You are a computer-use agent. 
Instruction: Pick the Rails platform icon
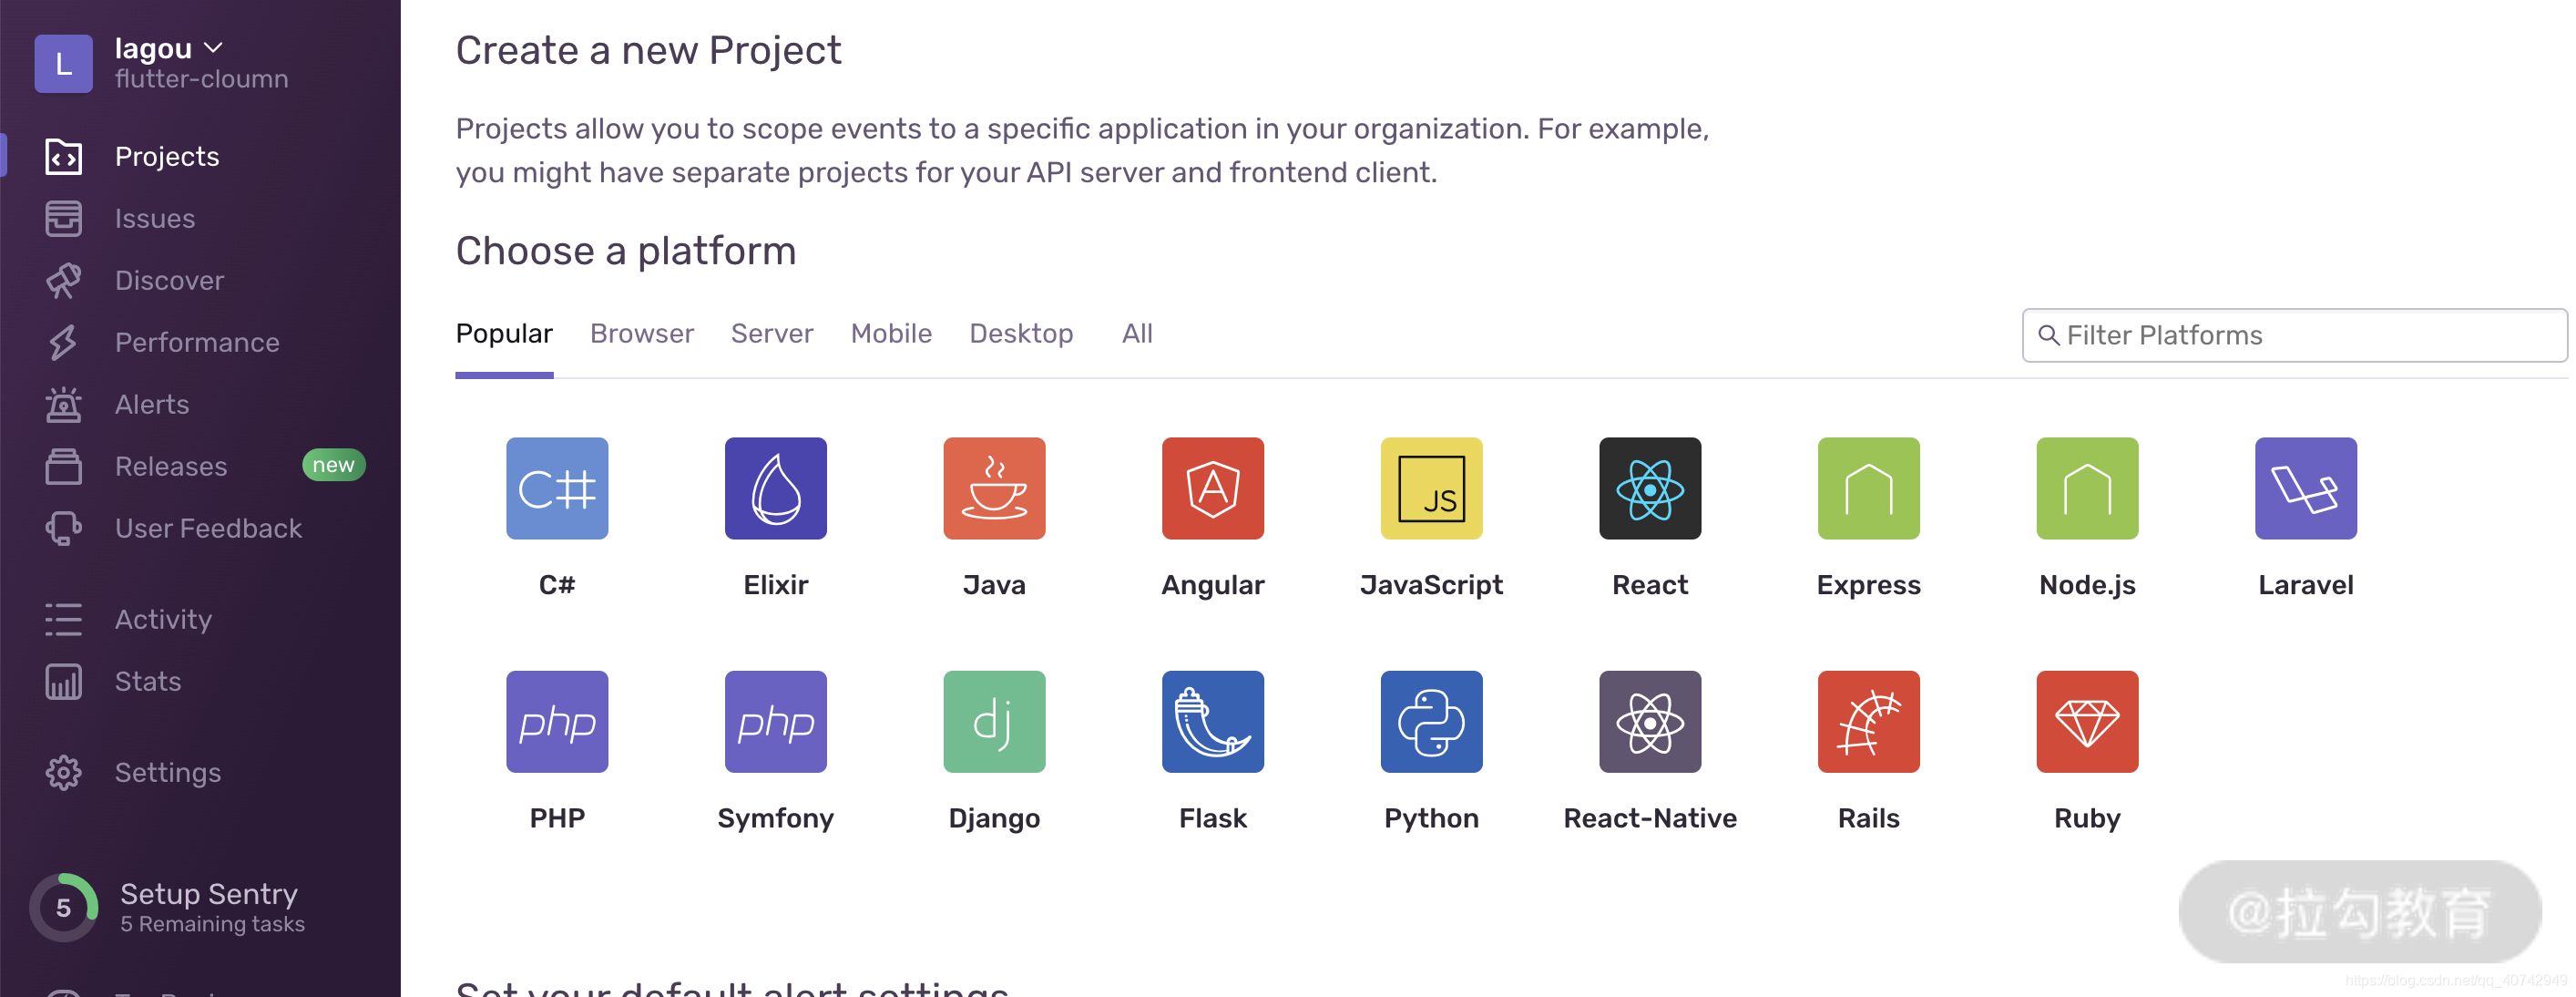pyautogui.click(x=1869, y=721)
